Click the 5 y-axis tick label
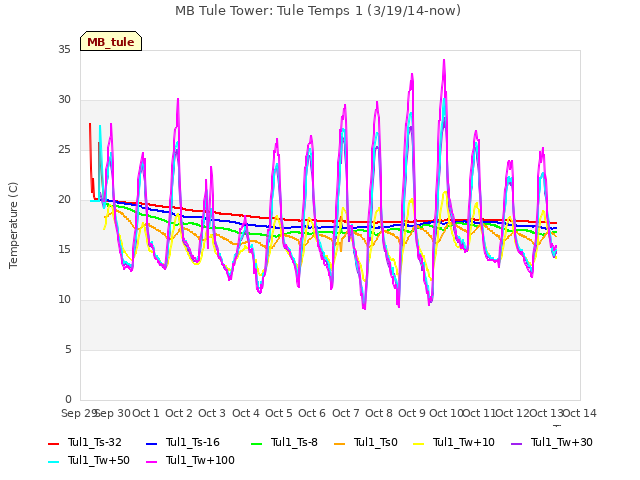 pos(68,350)
